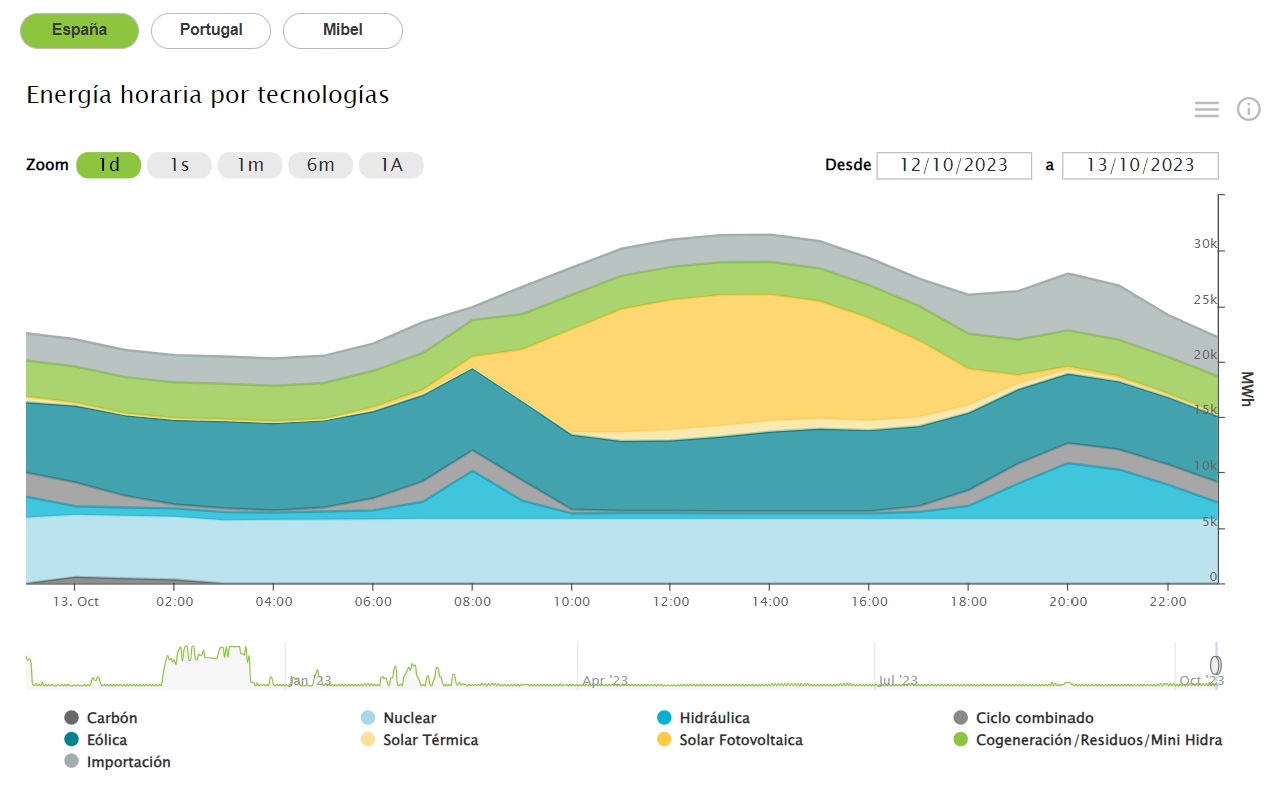Open the chart hamburger export menu
Screen dimensions: 1281x799
(x=1206, y=110)
